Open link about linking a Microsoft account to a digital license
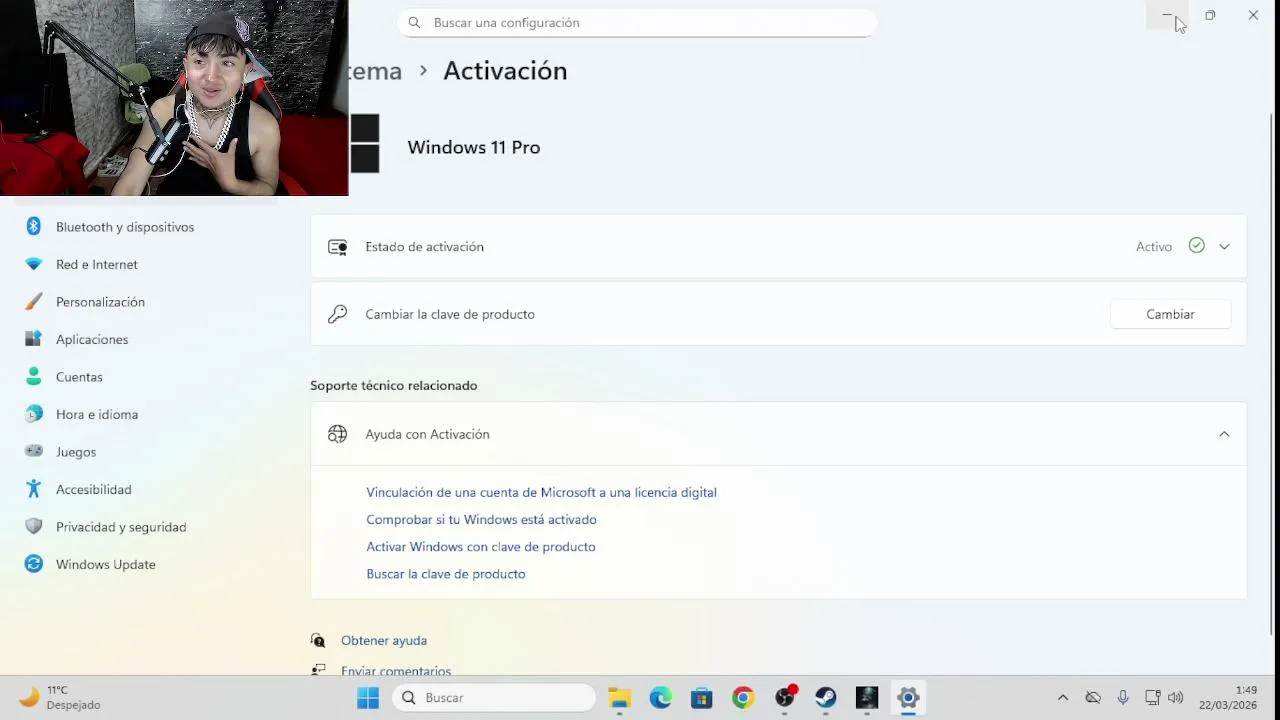Screen dimensions: 1280x720 point(541,492)
